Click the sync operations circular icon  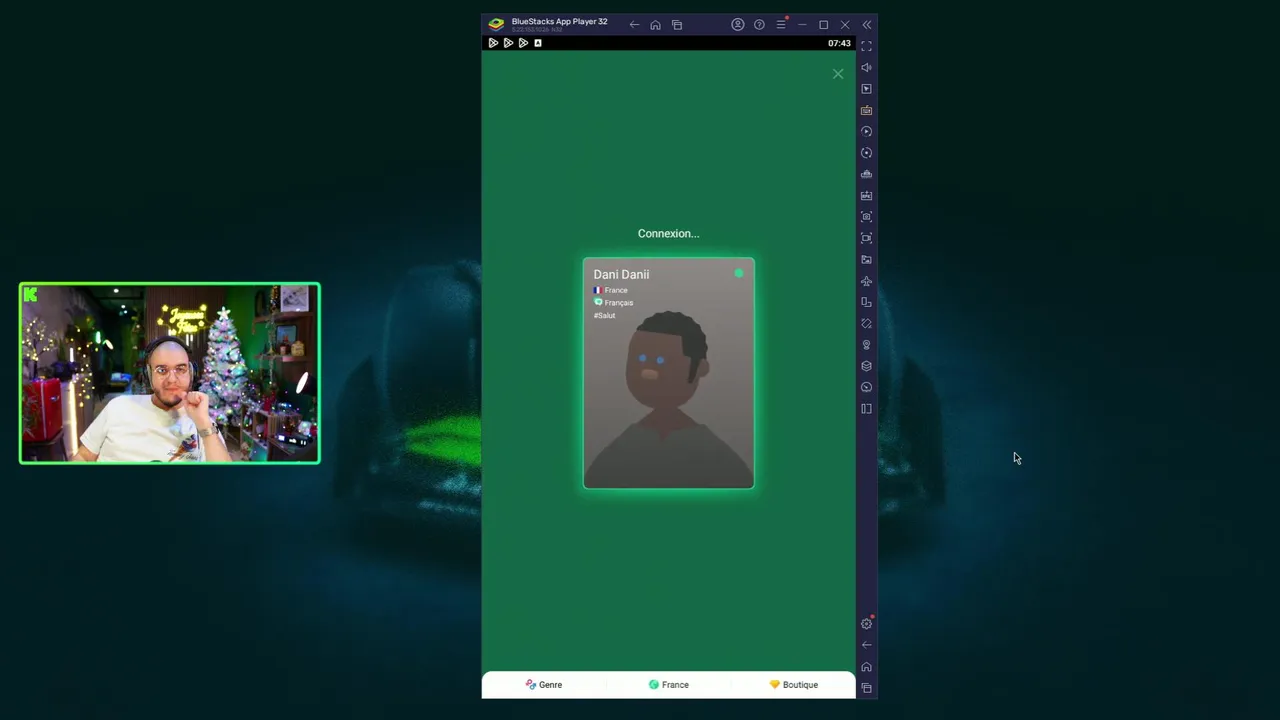point(867,153)
